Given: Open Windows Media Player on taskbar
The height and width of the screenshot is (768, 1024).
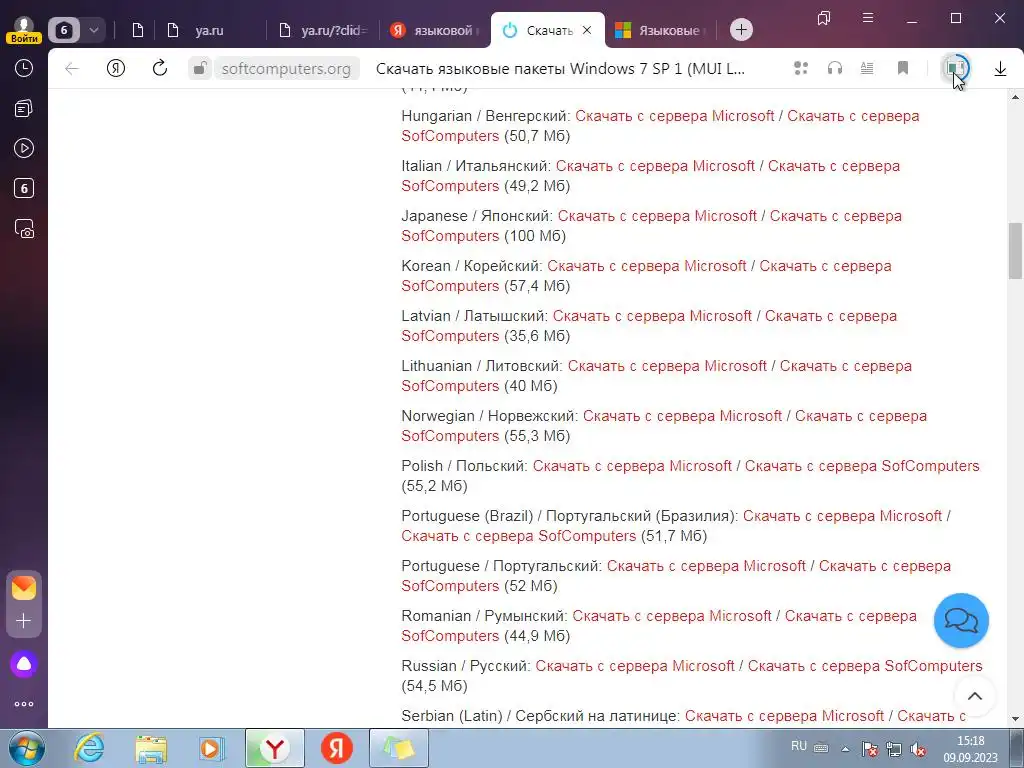Looking at the screenshot, I should coord(212,748).
